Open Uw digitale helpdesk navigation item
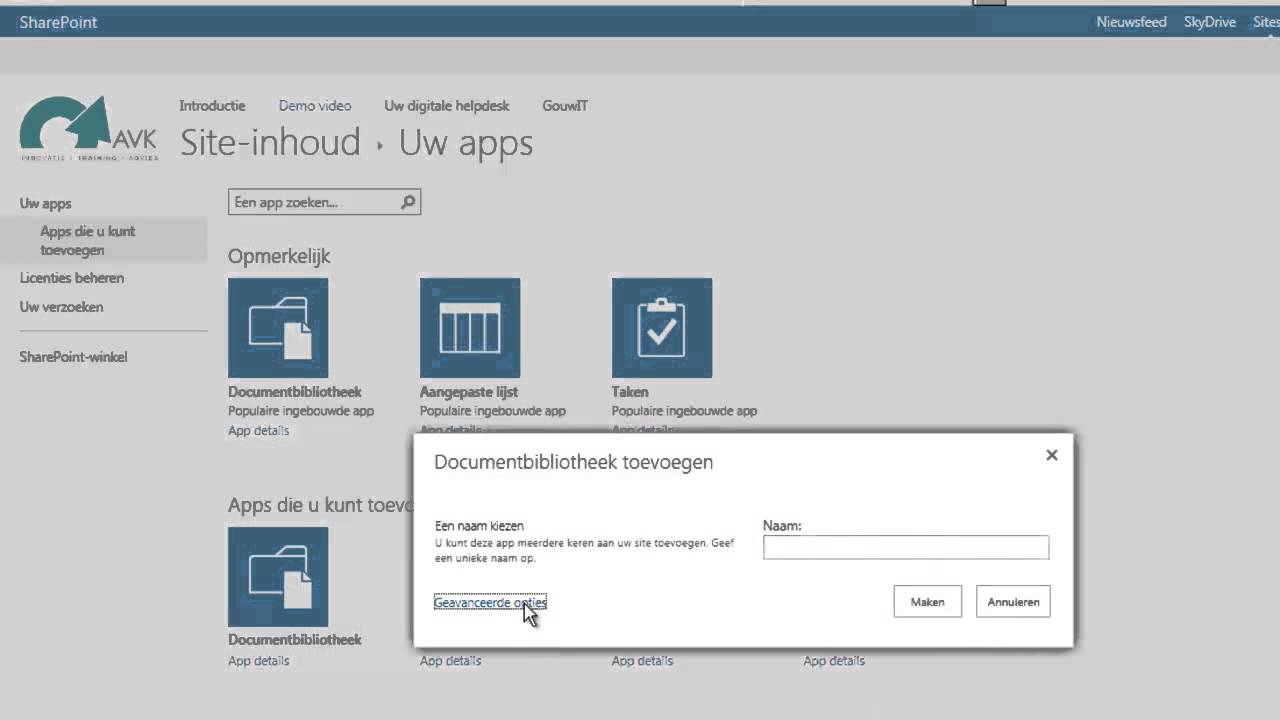Screen dimensions: 1280x720 point(447,106)
